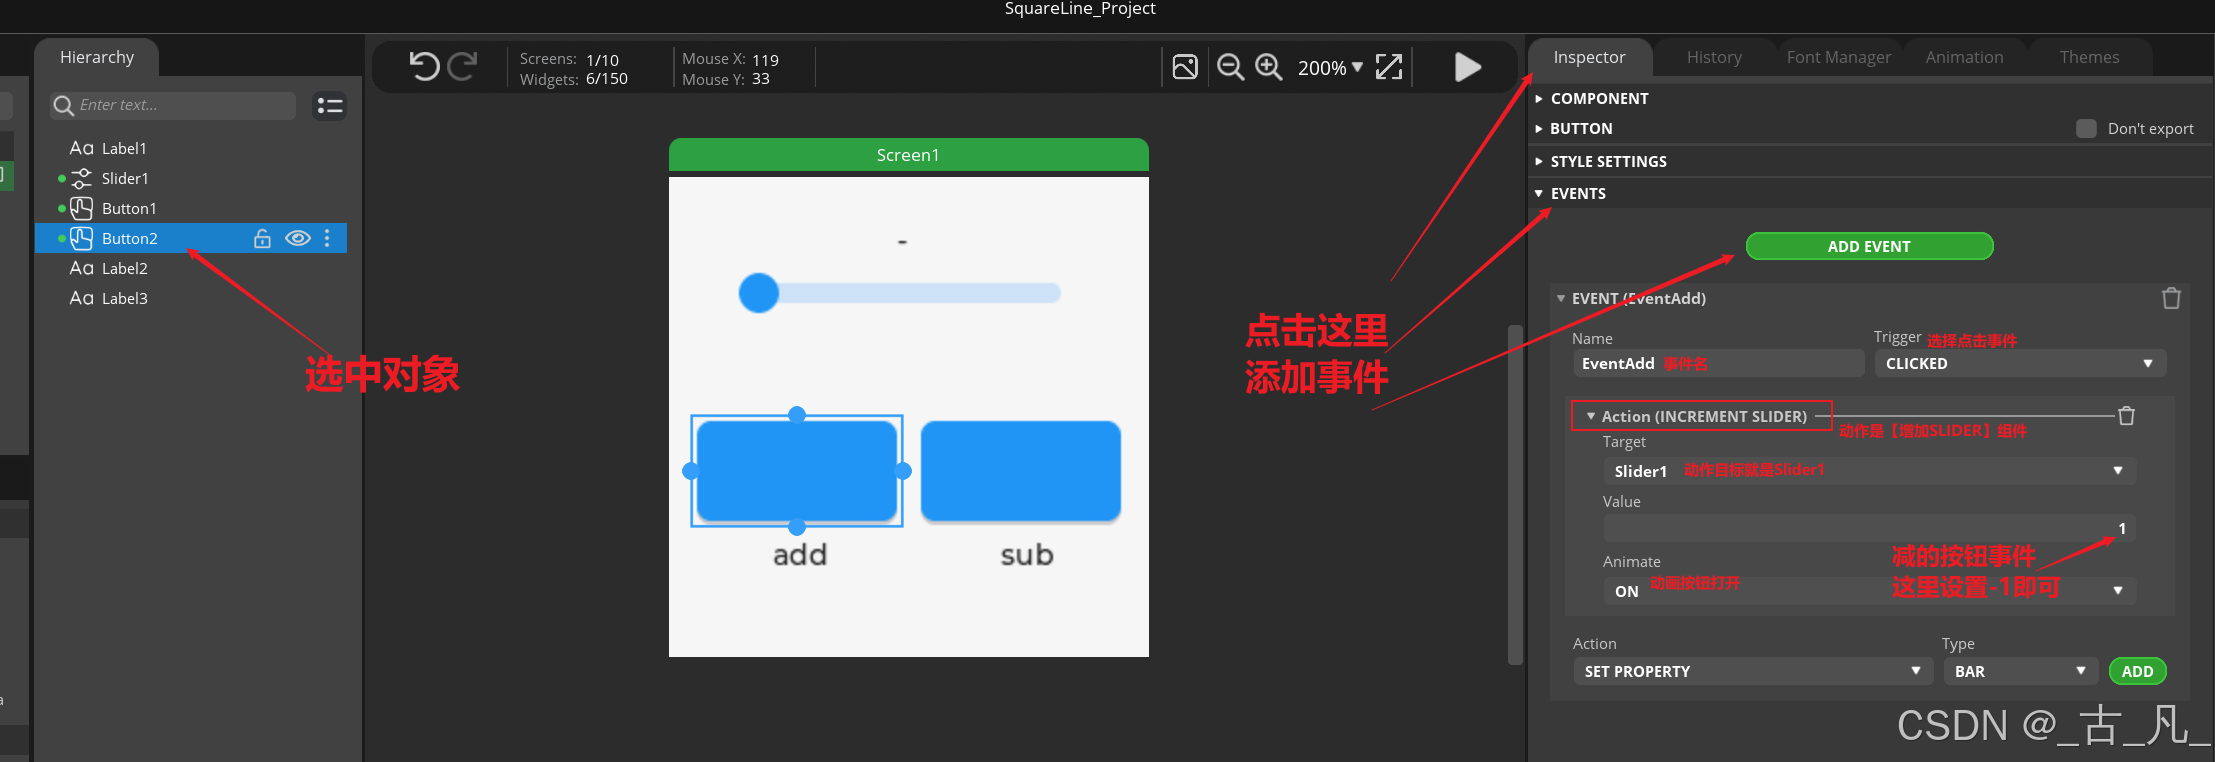Open the Trigger CLICKED dropdown
The image size is (2215, 762).
(x=2020, y=363)
